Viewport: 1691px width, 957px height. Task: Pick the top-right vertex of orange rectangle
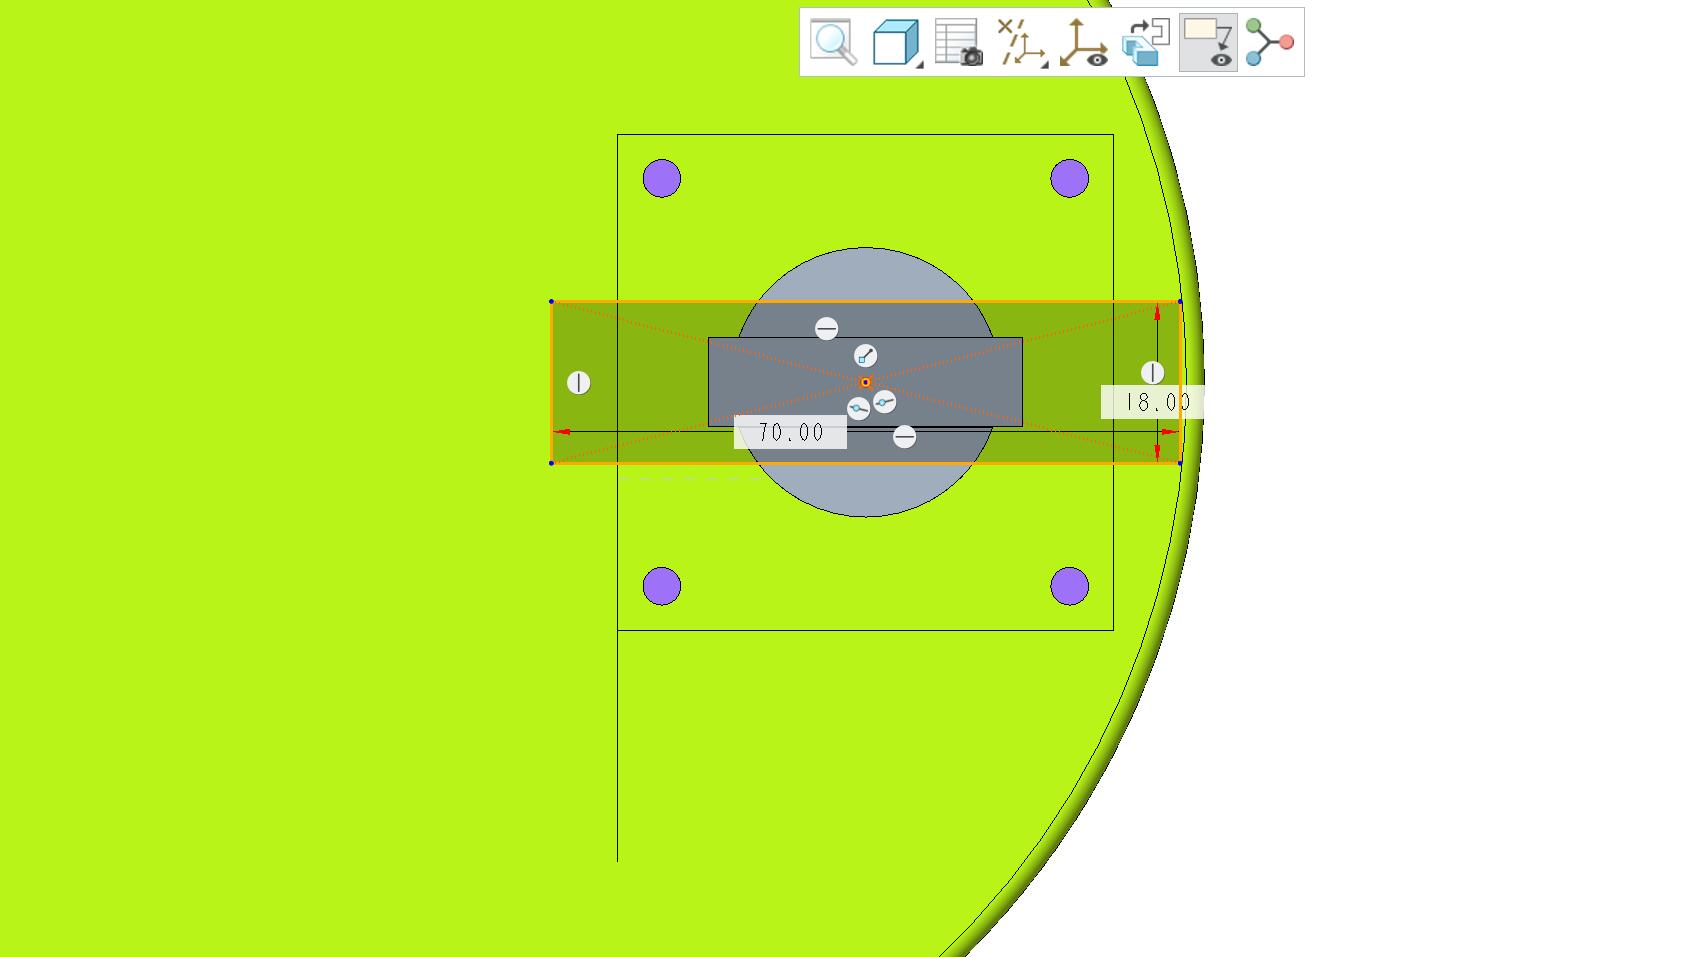click(1181, 301)
